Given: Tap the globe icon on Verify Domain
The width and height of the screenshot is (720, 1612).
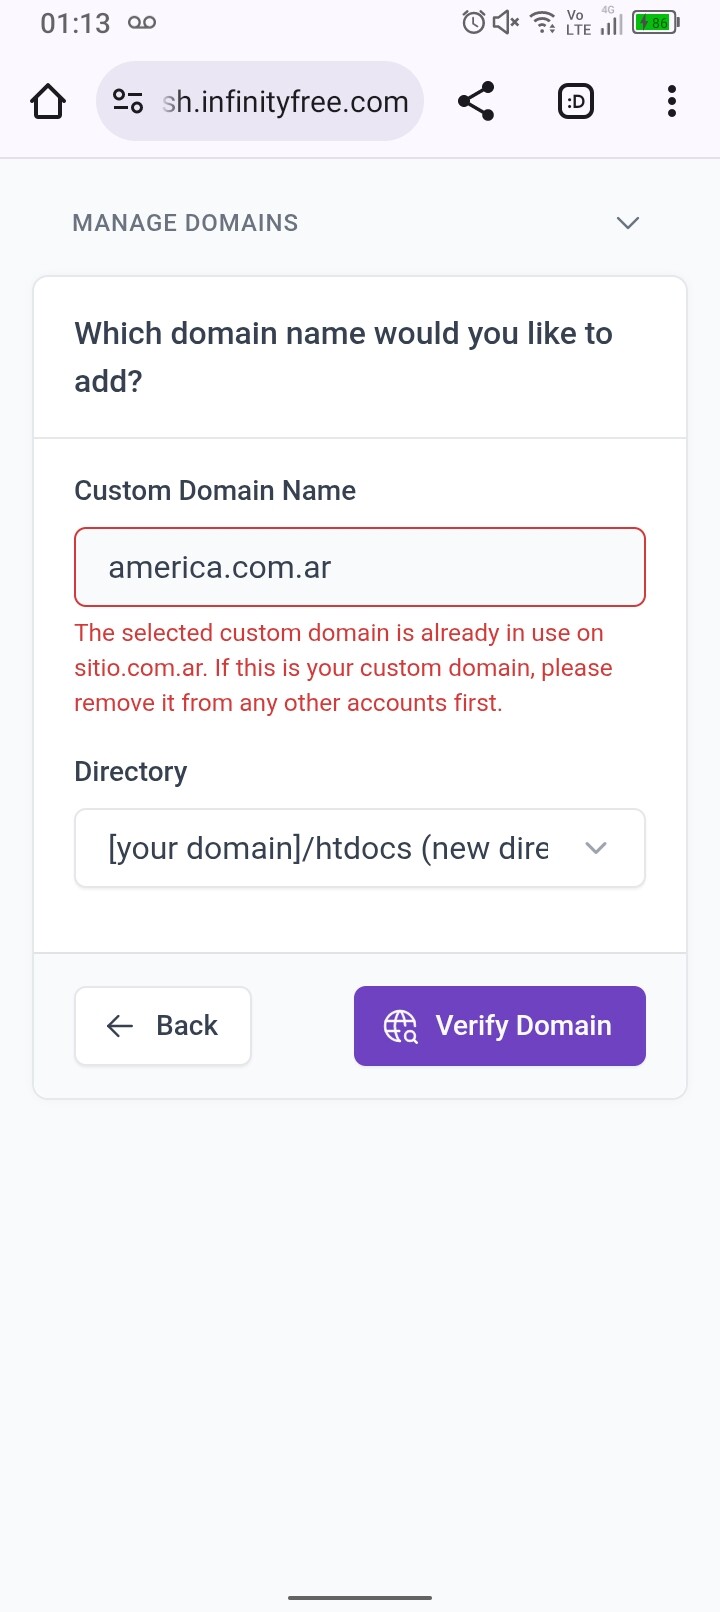Looking at the screenshot, I should point(401,1026).
